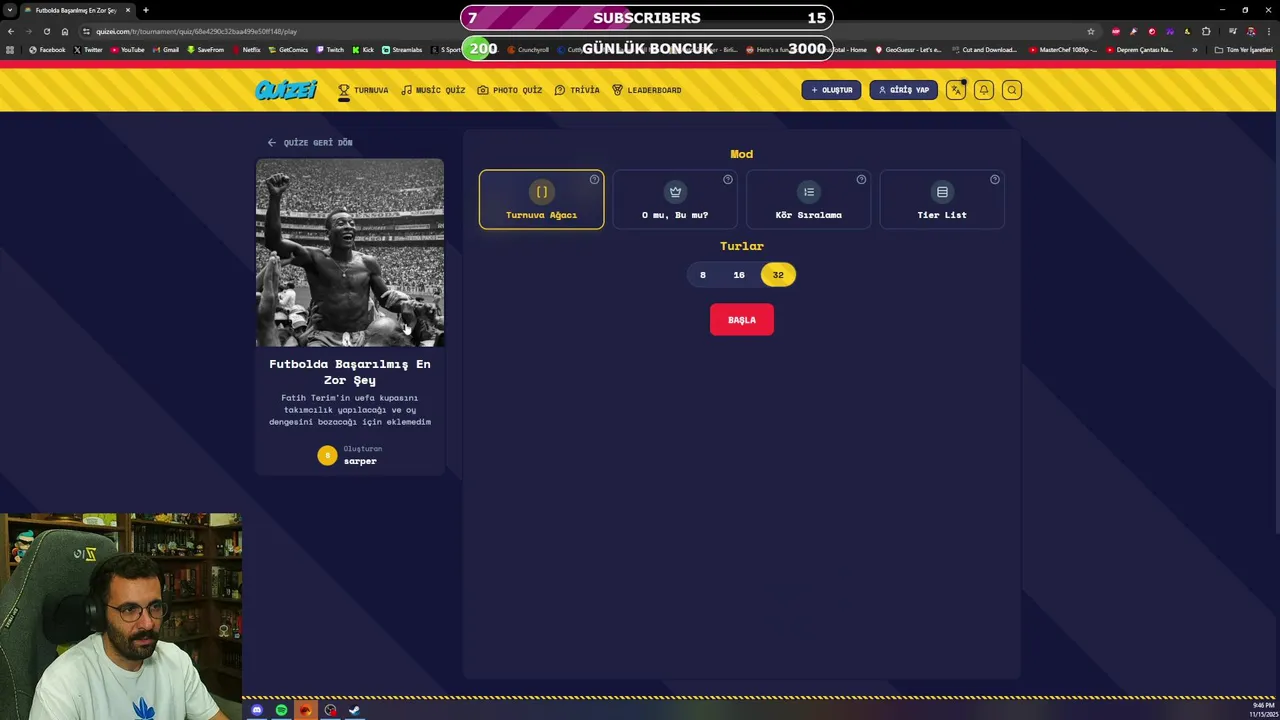Select the Tier List mode
The height and width of the screenshot is (720, 1280).
tap(942, 199)
